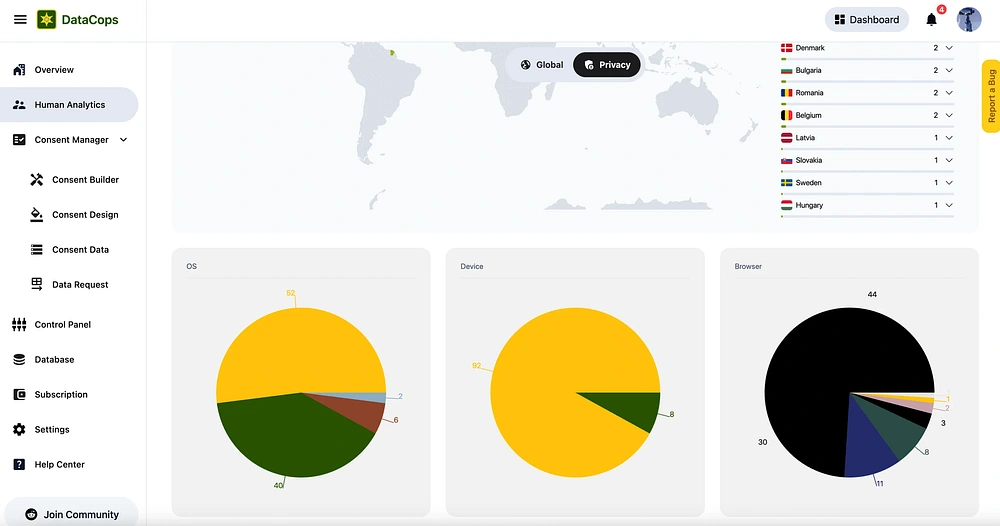Open the hamburger menu icon
This screenshot has width=1000, height=526.
coord(20,20)
